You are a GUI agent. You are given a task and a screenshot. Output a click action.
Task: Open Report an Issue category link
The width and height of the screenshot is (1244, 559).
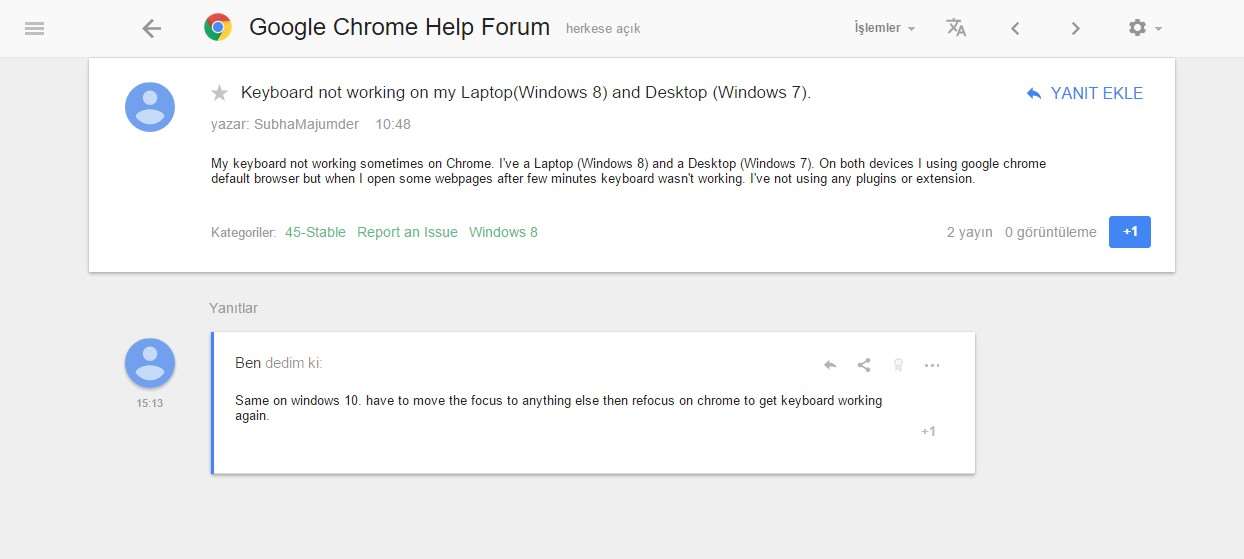coord(407,232)
